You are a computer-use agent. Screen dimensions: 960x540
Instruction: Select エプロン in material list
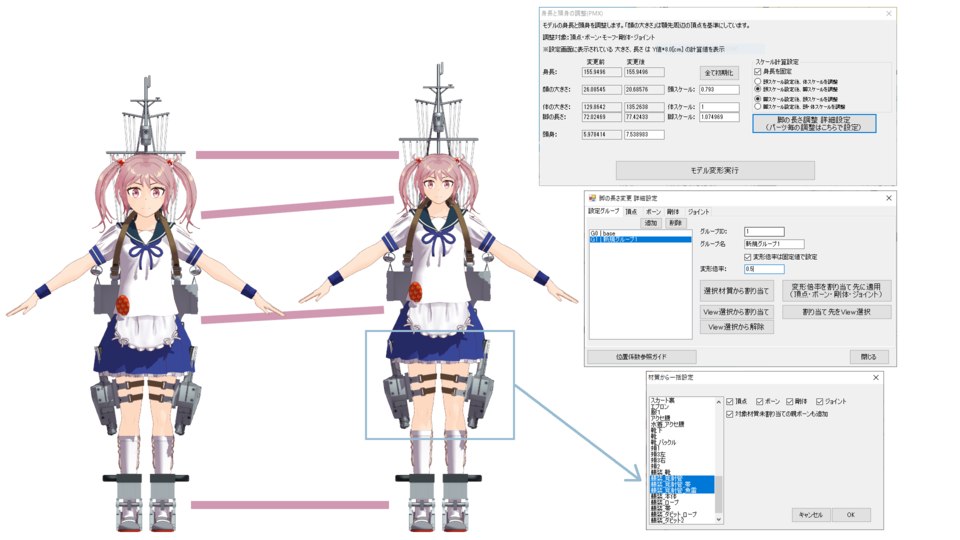pyautogui.click(x=682, y=407)
